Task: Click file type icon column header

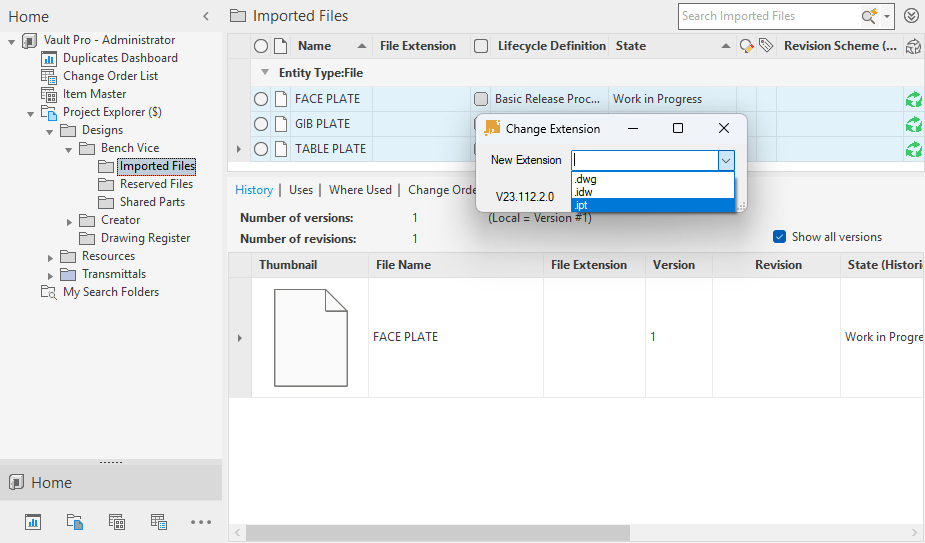Action: coord(281,46)
